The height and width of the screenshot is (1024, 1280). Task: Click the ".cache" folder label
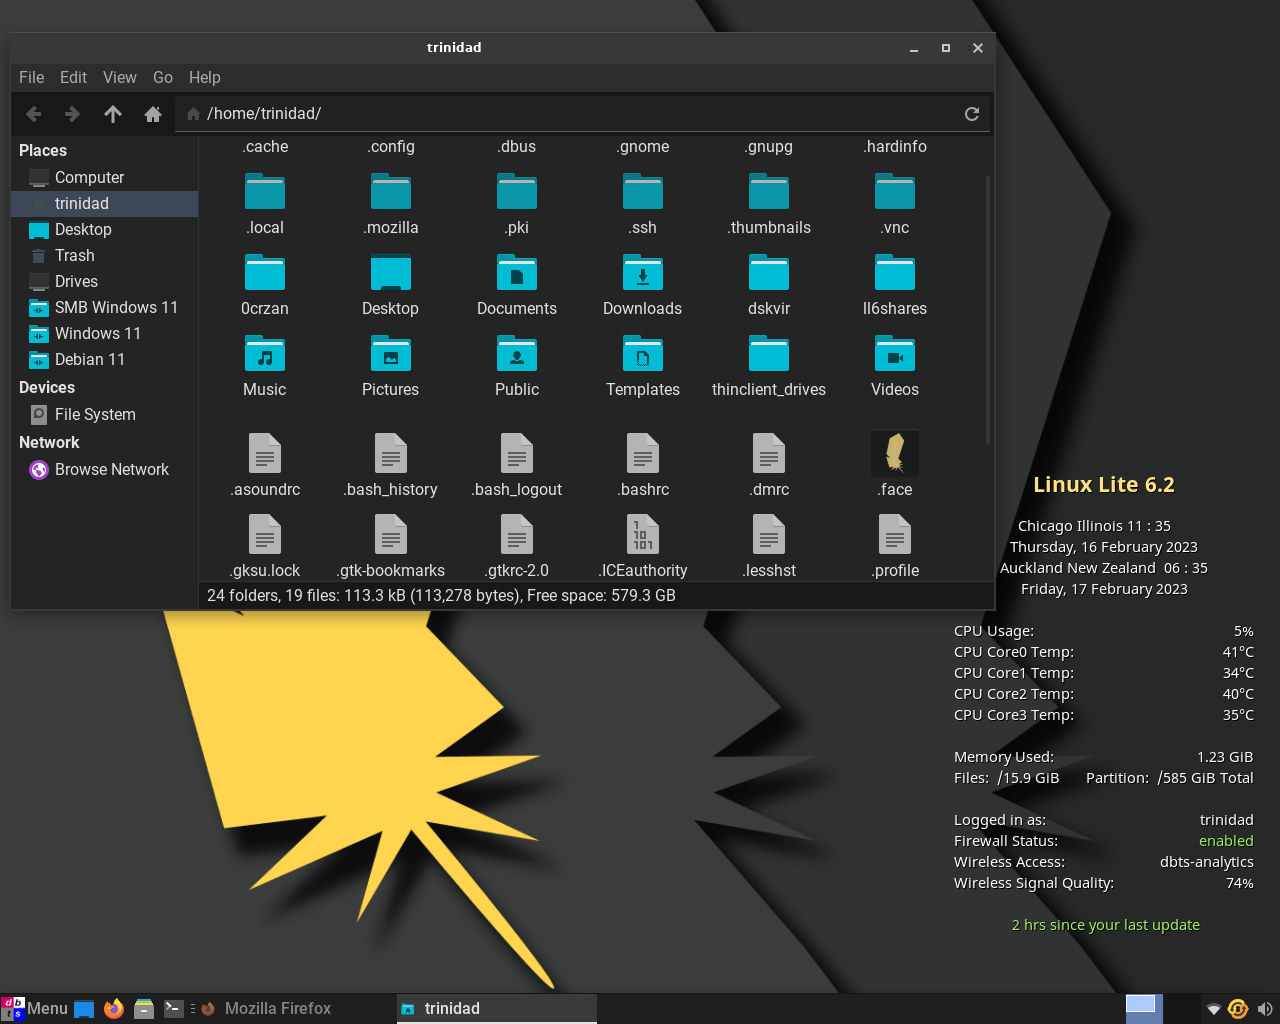click(x=265, y=146)
